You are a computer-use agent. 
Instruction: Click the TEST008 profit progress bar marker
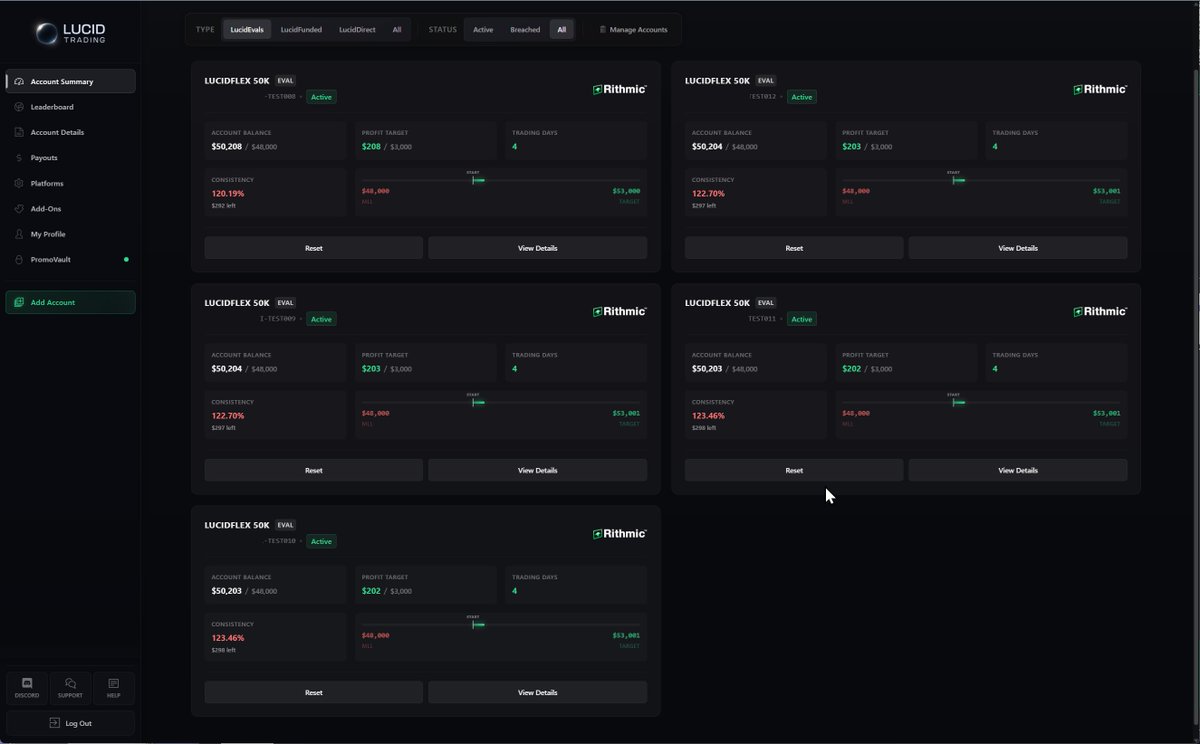point(478,180)
